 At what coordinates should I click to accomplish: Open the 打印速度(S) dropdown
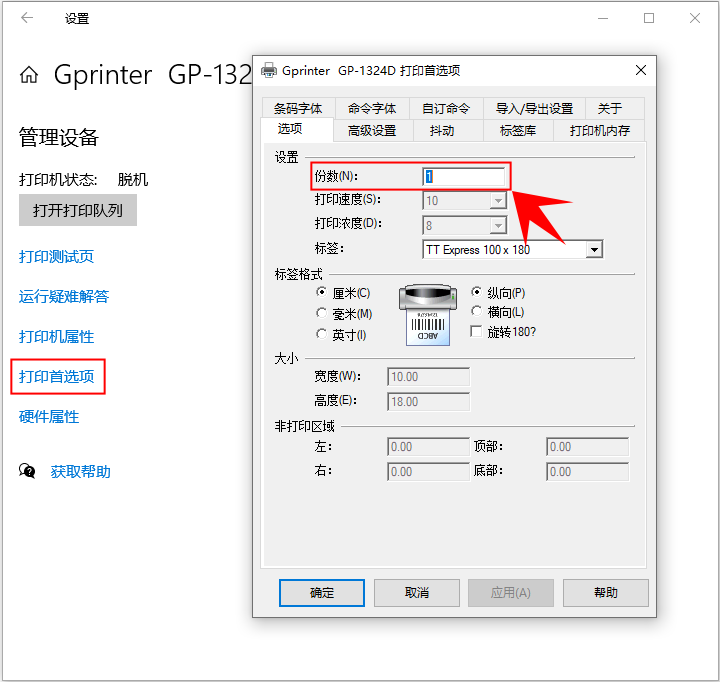498,201
